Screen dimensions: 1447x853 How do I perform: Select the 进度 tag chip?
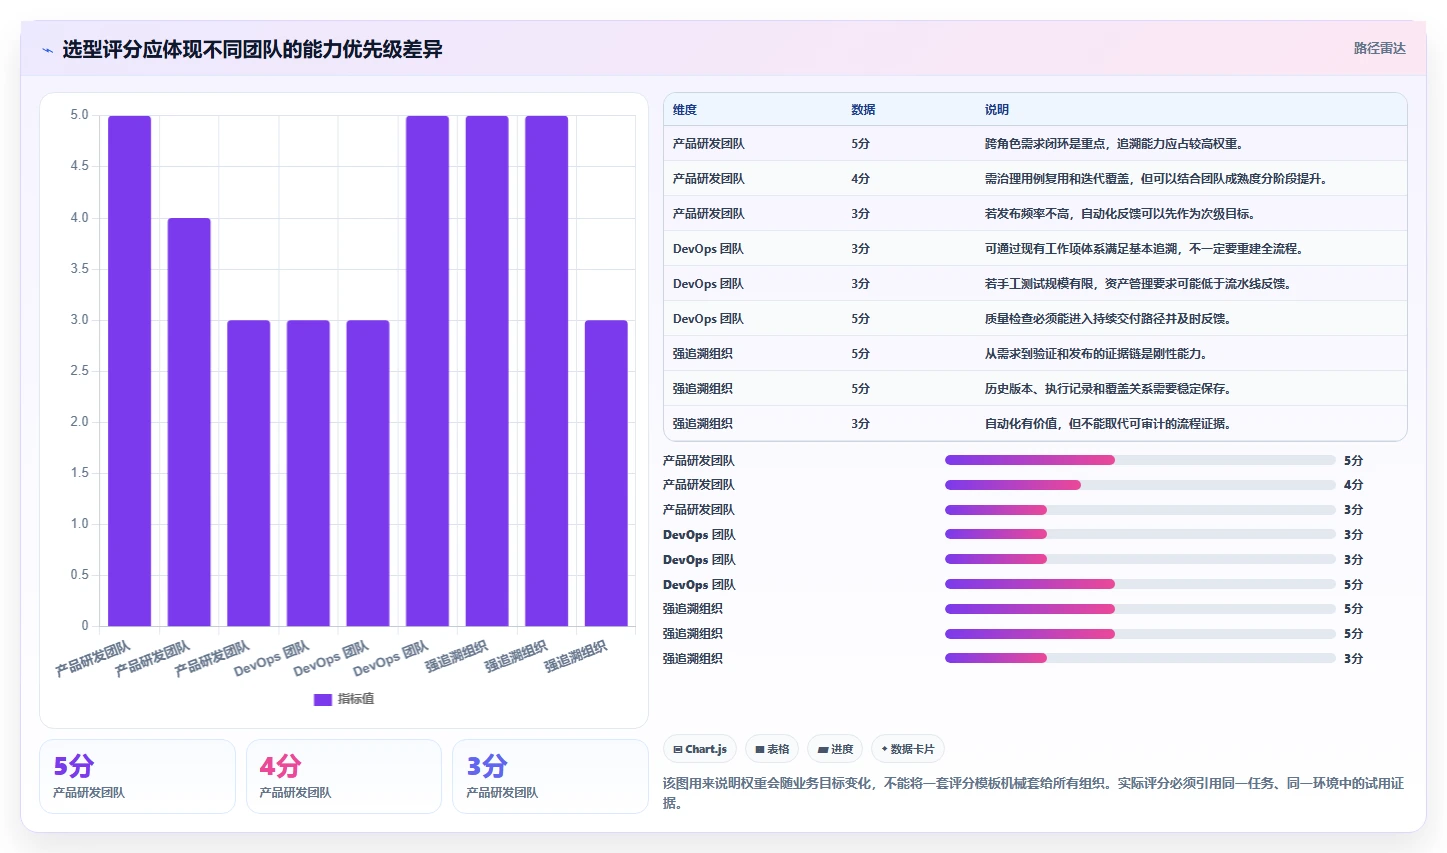point(835,749)
